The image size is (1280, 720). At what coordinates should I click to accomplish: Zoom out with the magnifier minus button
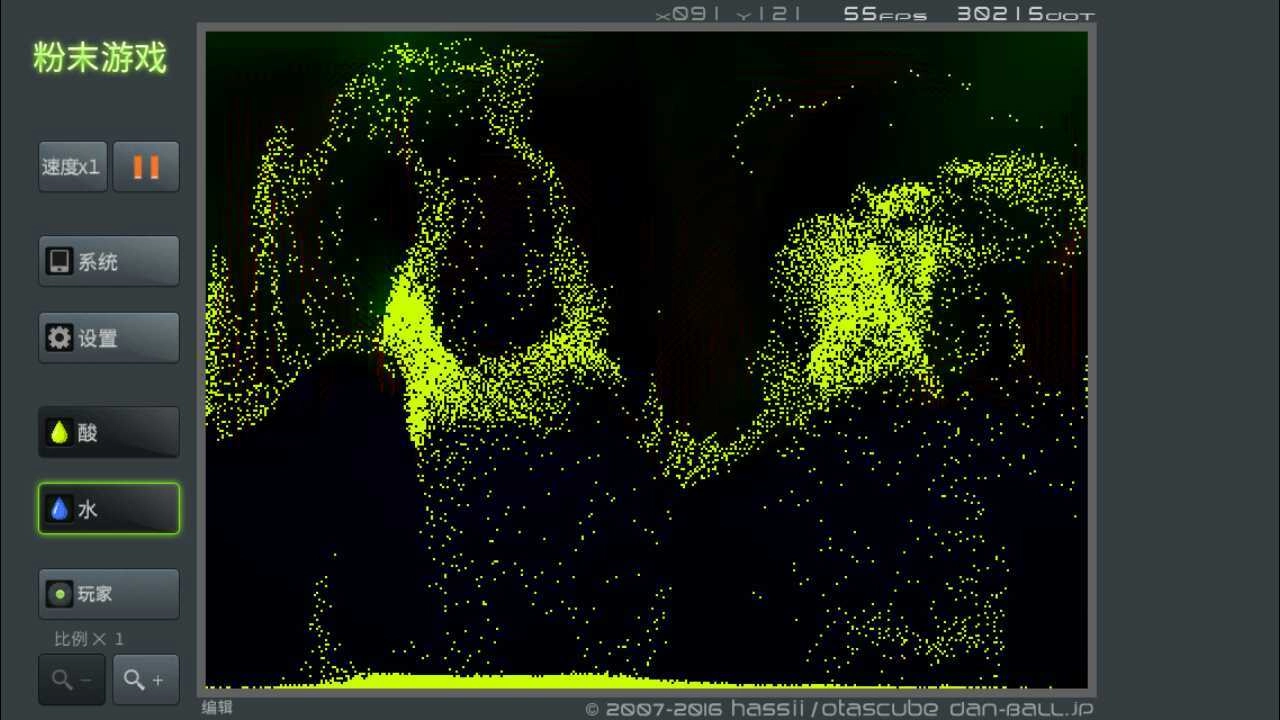[72, 680]
